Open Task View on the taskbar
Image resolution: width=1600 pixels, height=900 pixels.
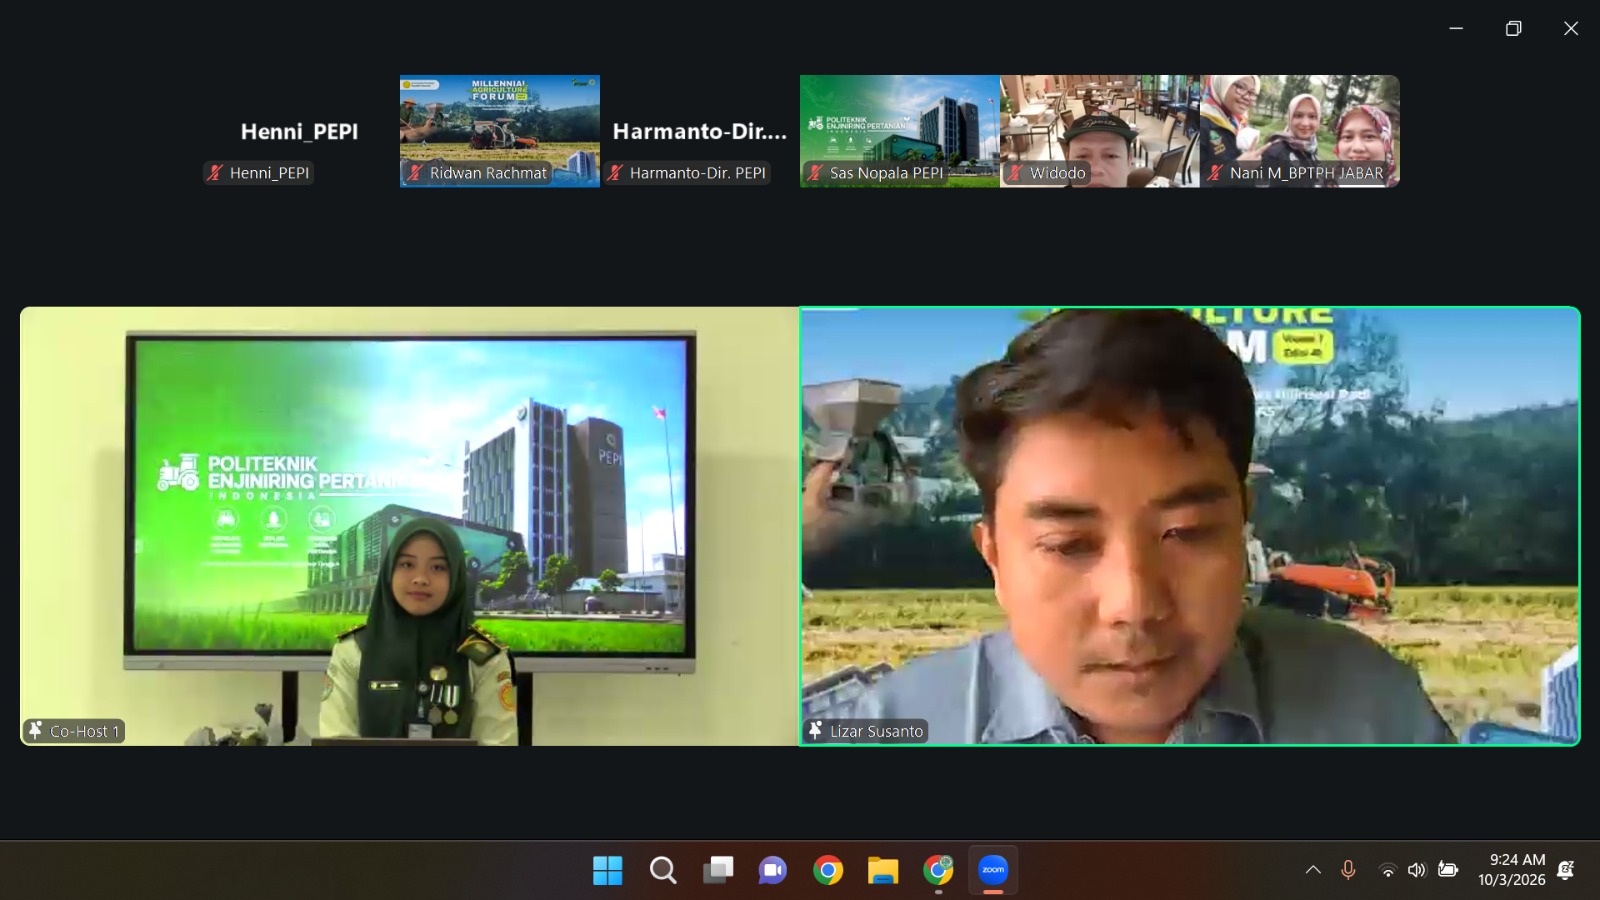pyautogui.click(x=718, y=870)
